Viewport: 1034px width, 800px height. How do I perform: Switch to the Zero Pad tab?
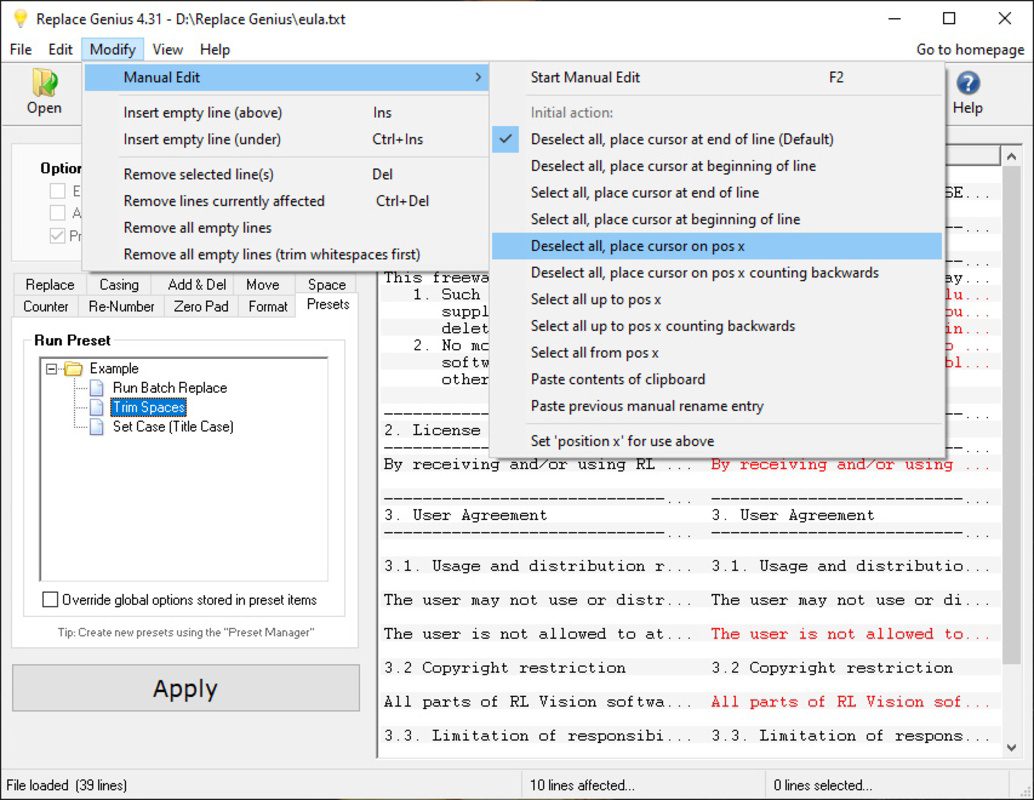click(201, 307)
